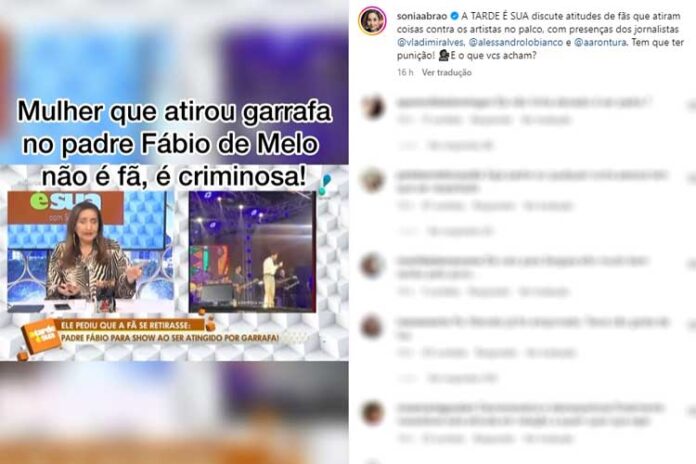Expand replies under the first comment

click(460, 145)
